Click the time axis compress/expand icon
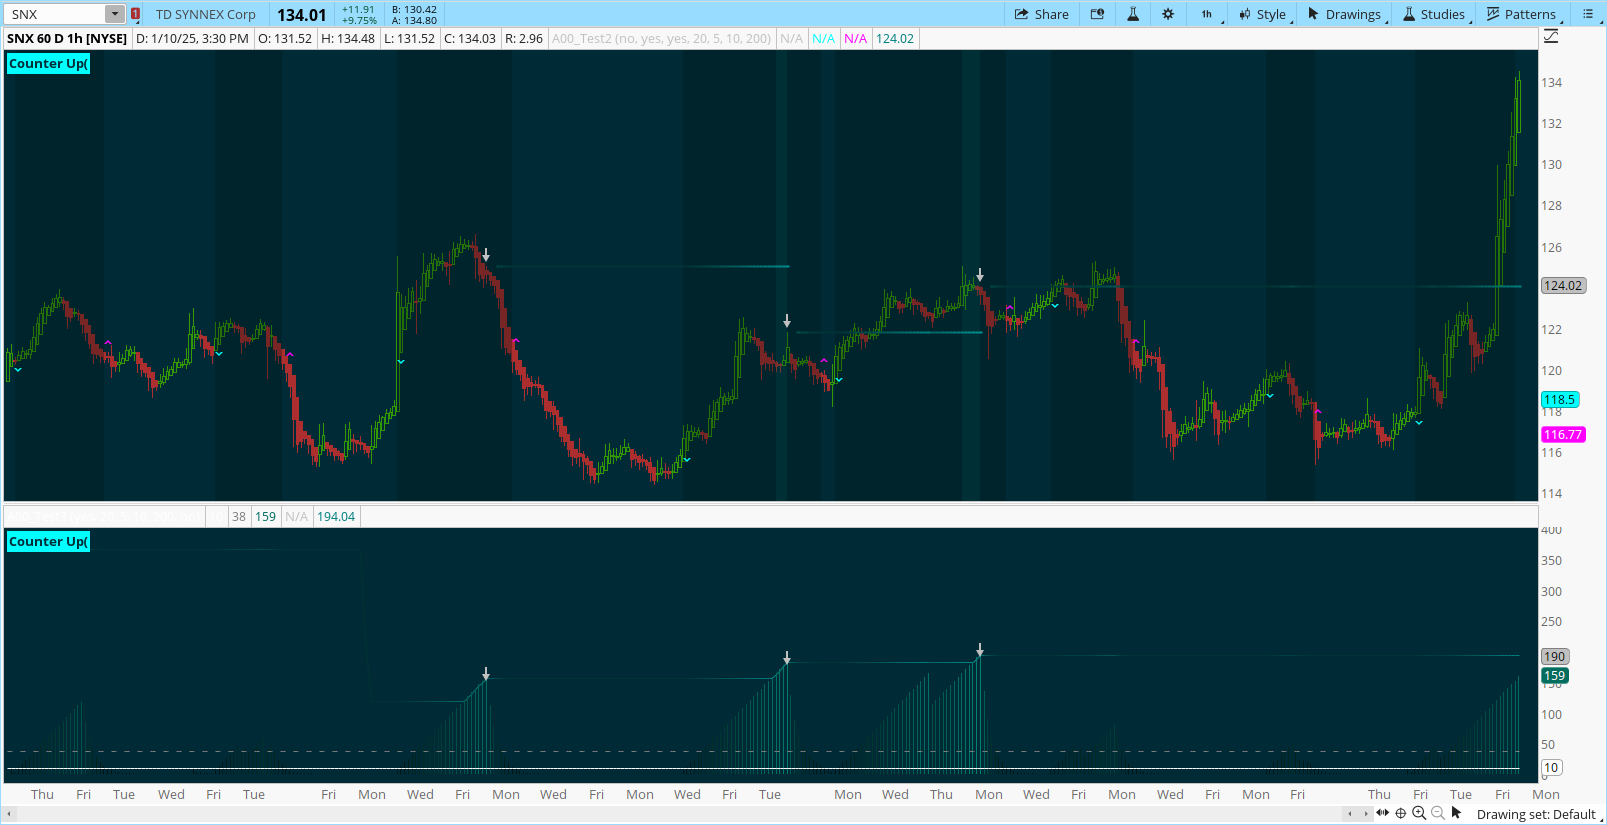1607x825 pixels. click(x=1382, y=813)
